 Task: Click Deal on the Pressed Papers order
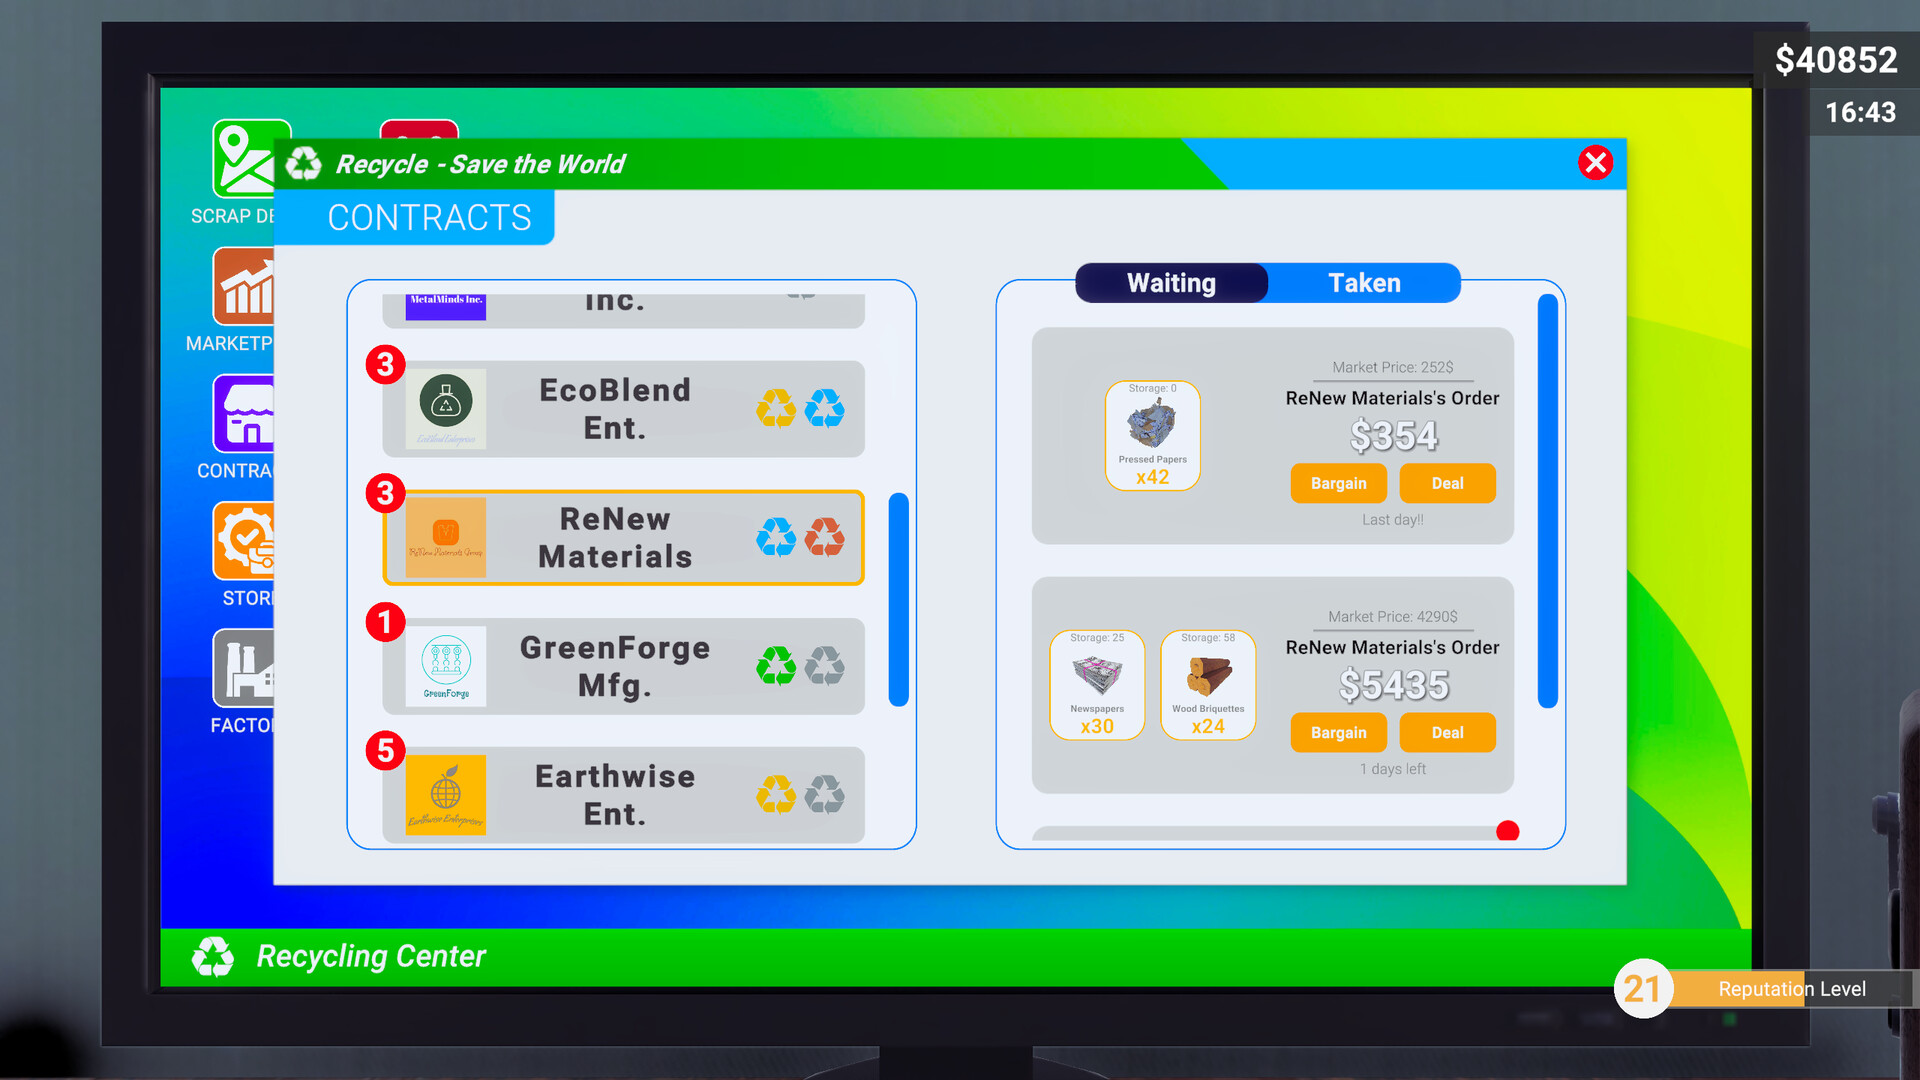[1448, 483]
